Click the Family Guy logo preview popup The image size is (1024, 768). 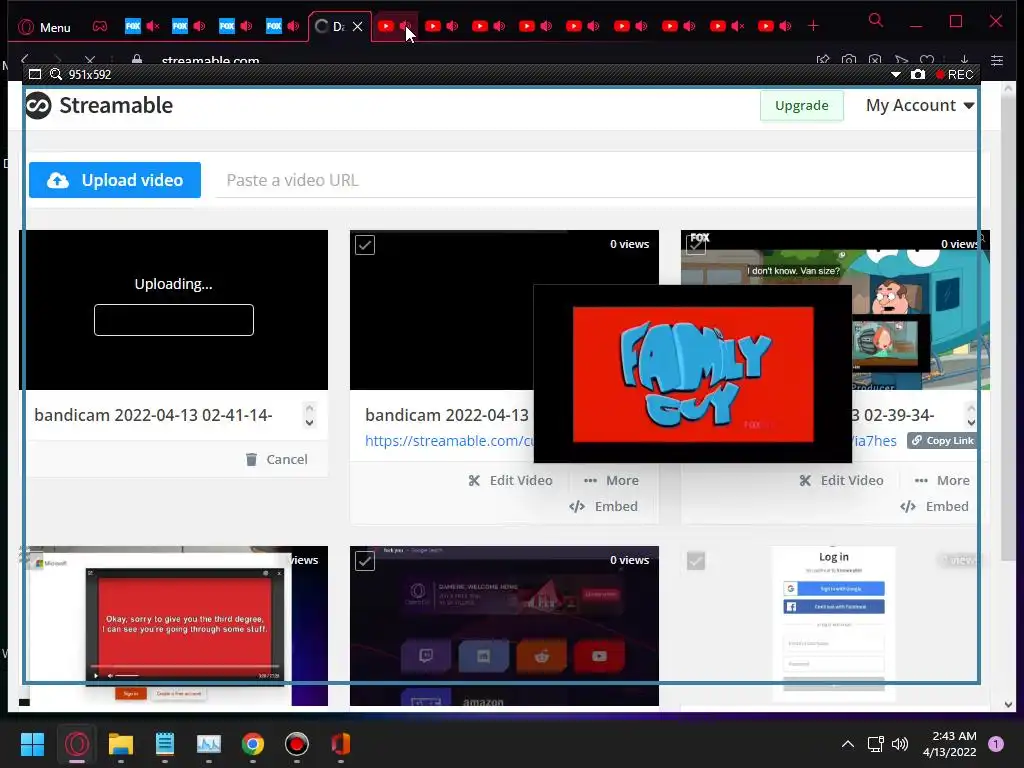tap(693, 374)
